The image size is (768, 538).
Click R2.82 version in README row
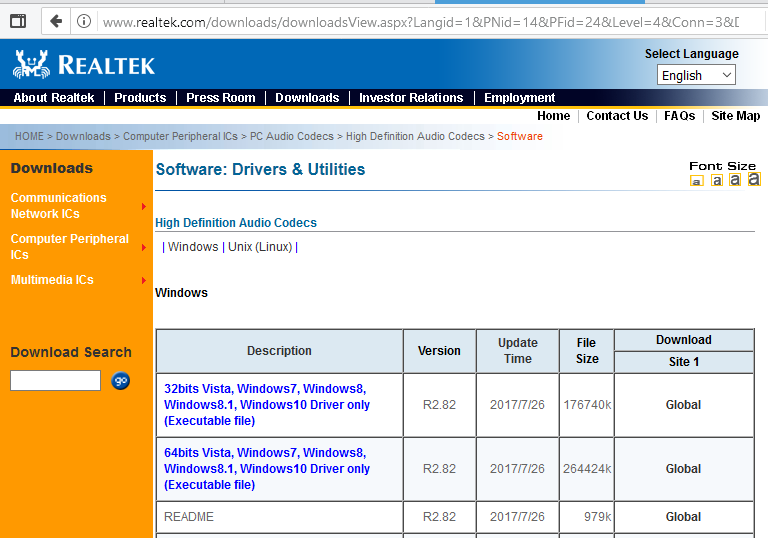439,516
